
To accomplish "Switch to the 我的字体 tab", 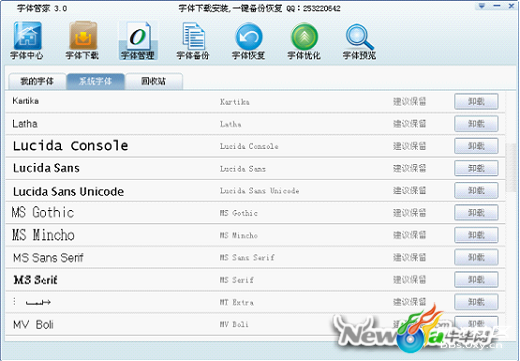I will [37, 81].
